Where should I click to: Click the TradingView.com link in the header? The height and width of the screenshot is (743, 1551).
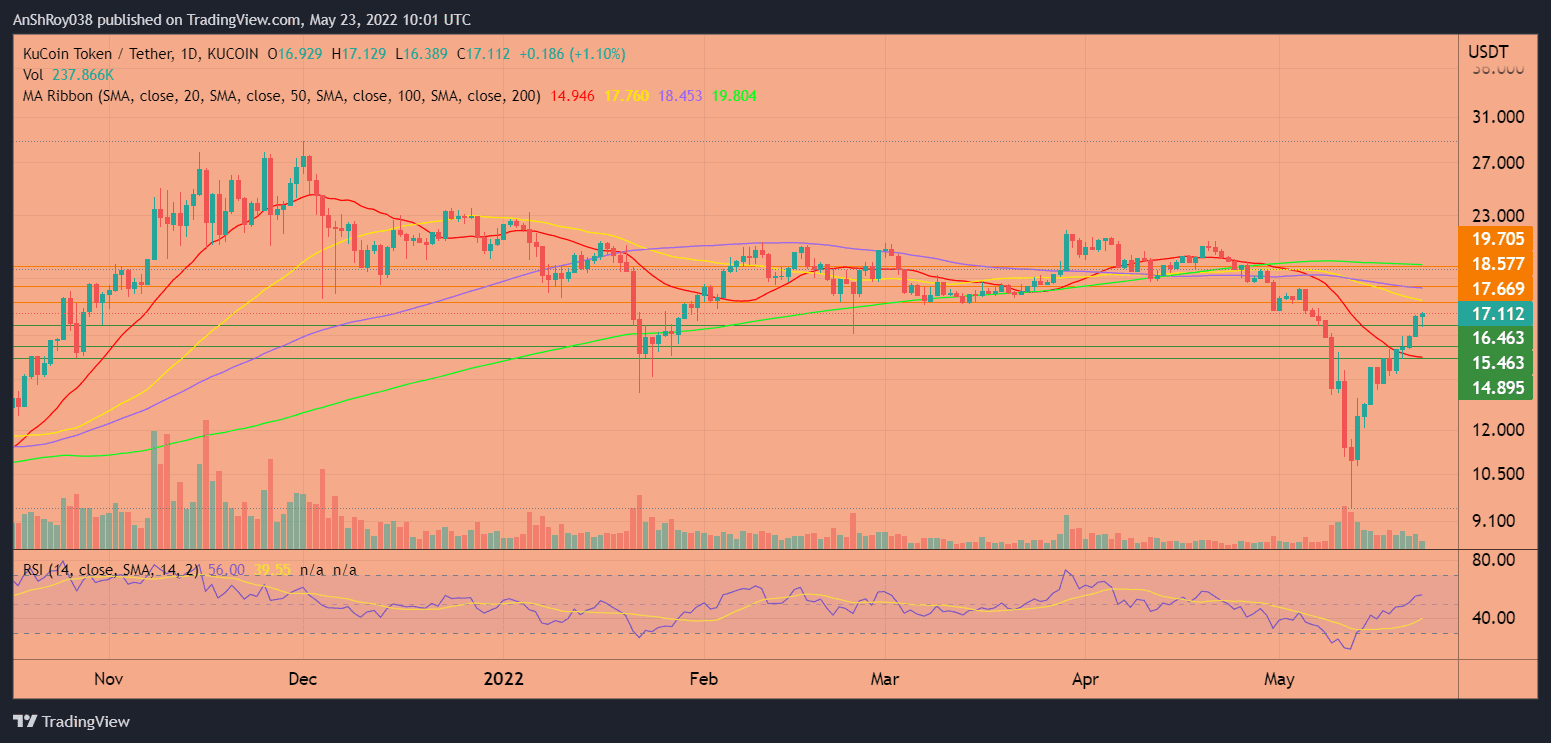coord(242,19)
